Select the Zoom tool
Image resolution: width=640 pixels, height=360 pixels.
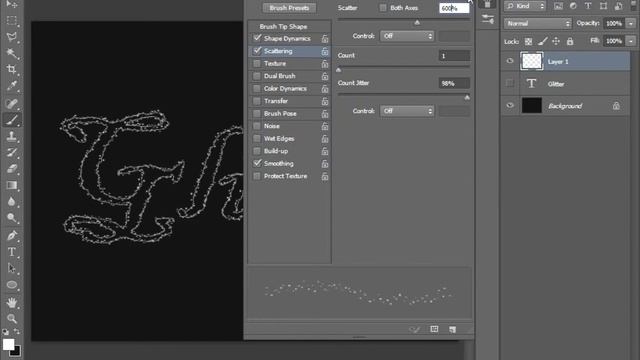coord(12,318)
